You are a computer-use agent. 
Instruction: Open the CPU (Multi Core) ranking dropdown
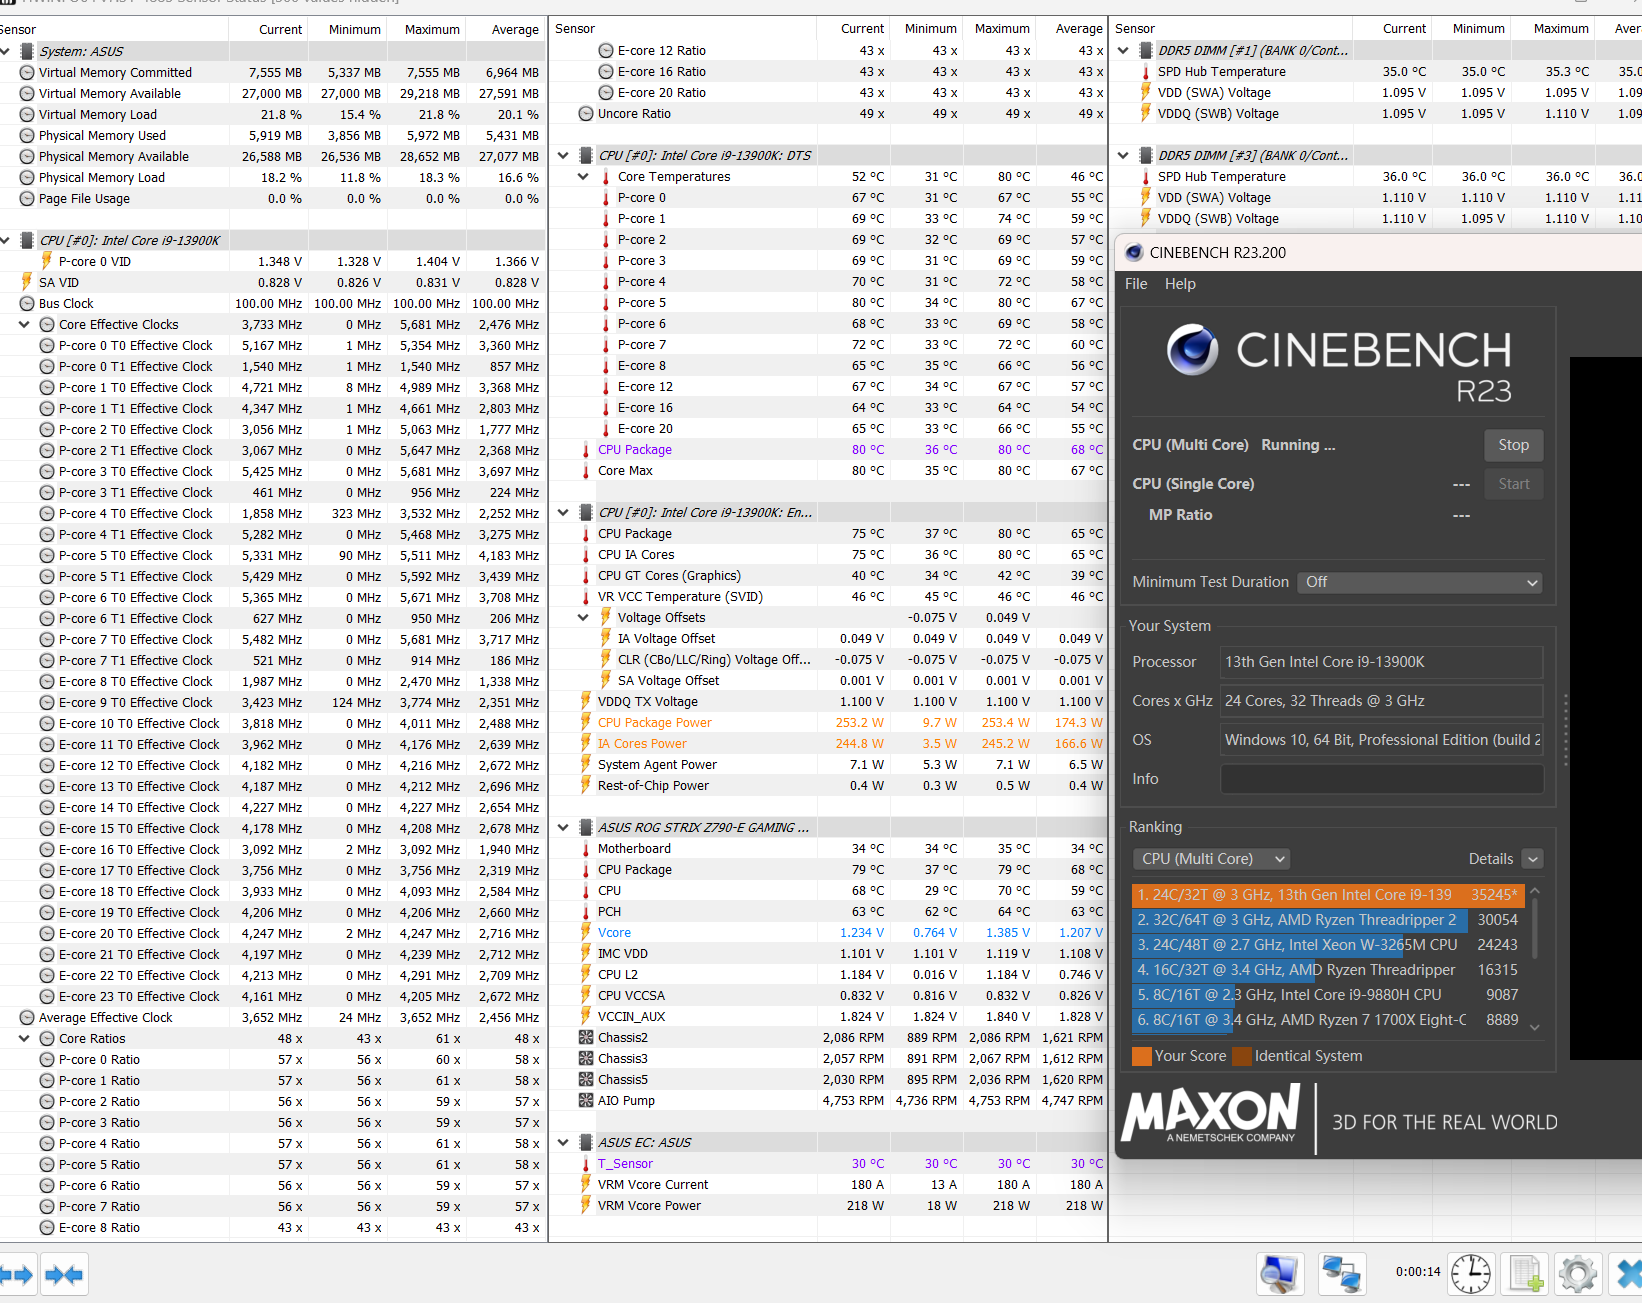[1211, 859]
